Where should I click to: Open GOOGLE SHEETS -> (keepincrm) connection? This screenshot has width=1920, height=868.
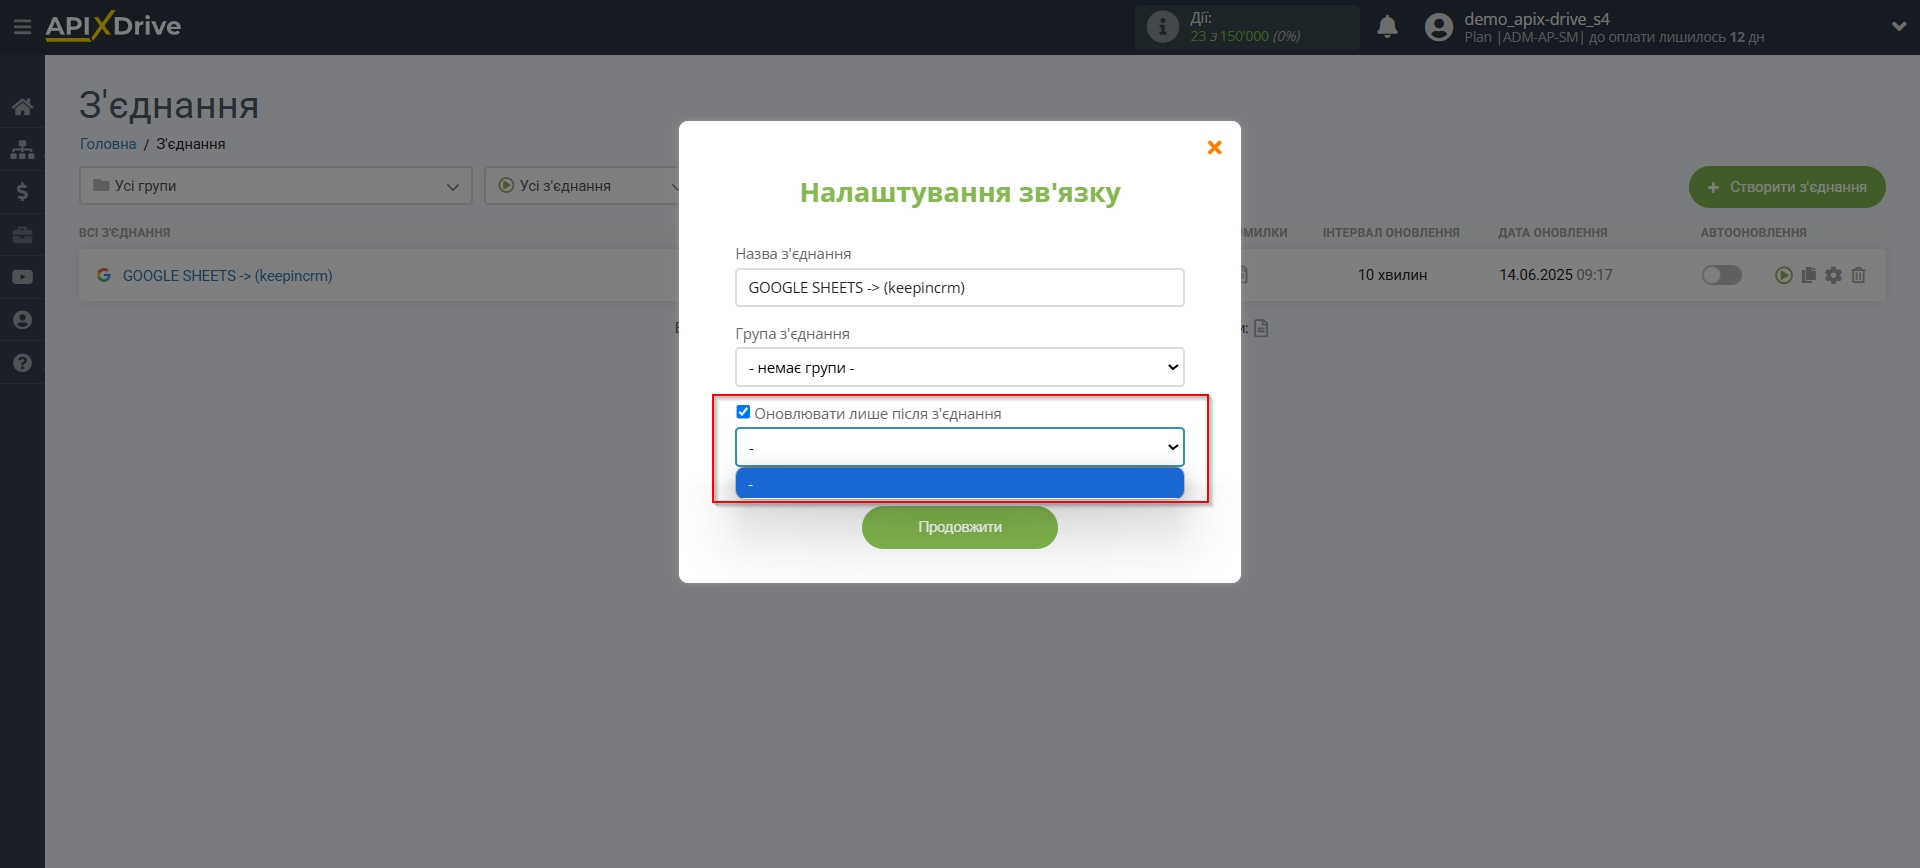point(228,276)
